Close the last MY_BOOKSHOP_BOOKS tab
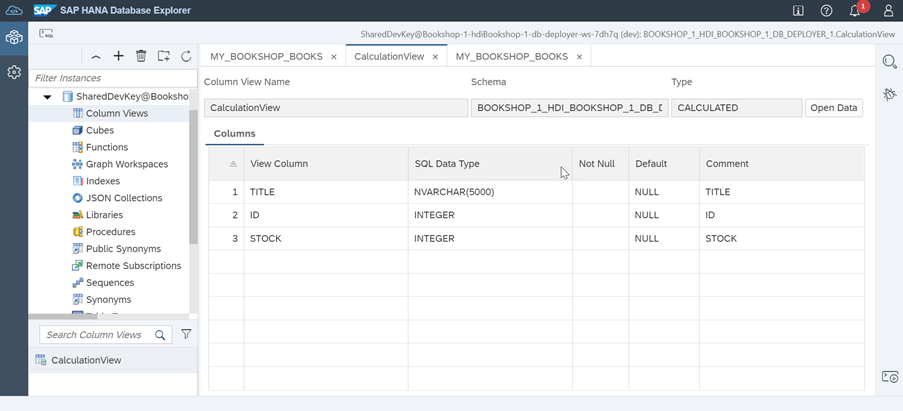903x411 pixels. (x=579, y=57)
